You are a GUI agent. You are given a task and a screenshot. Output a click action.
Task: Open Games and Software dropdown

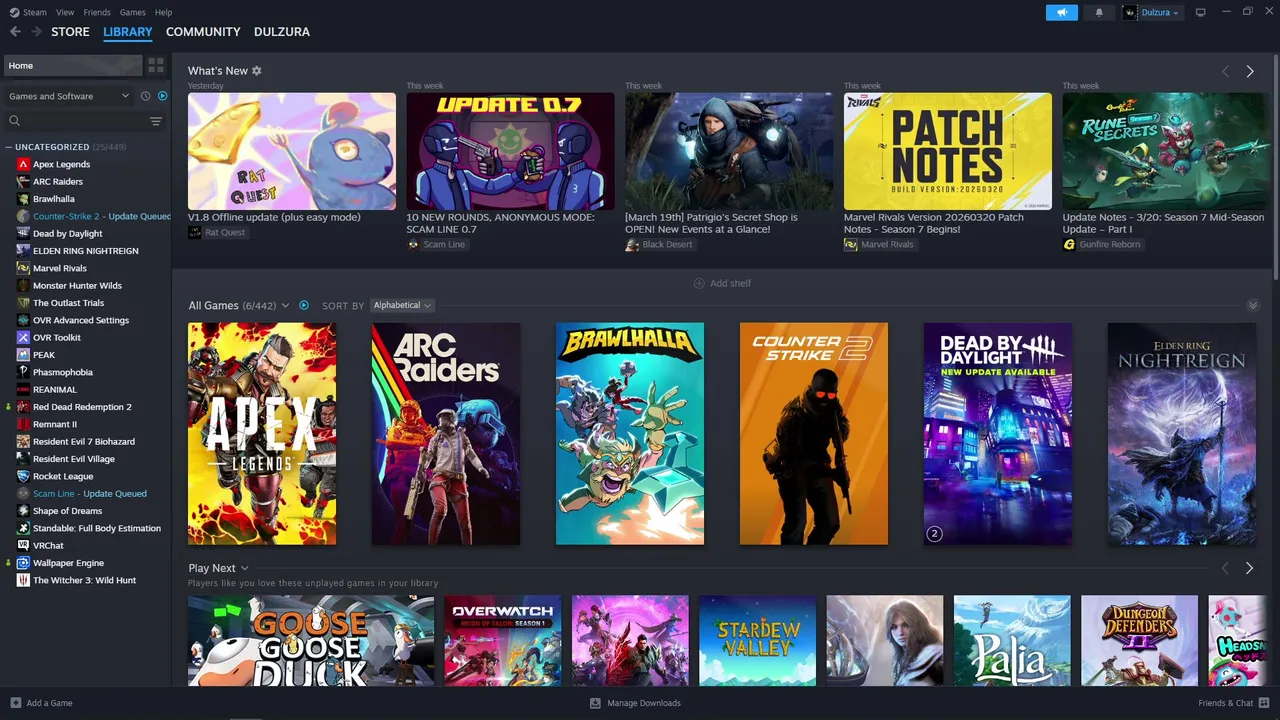68,96
